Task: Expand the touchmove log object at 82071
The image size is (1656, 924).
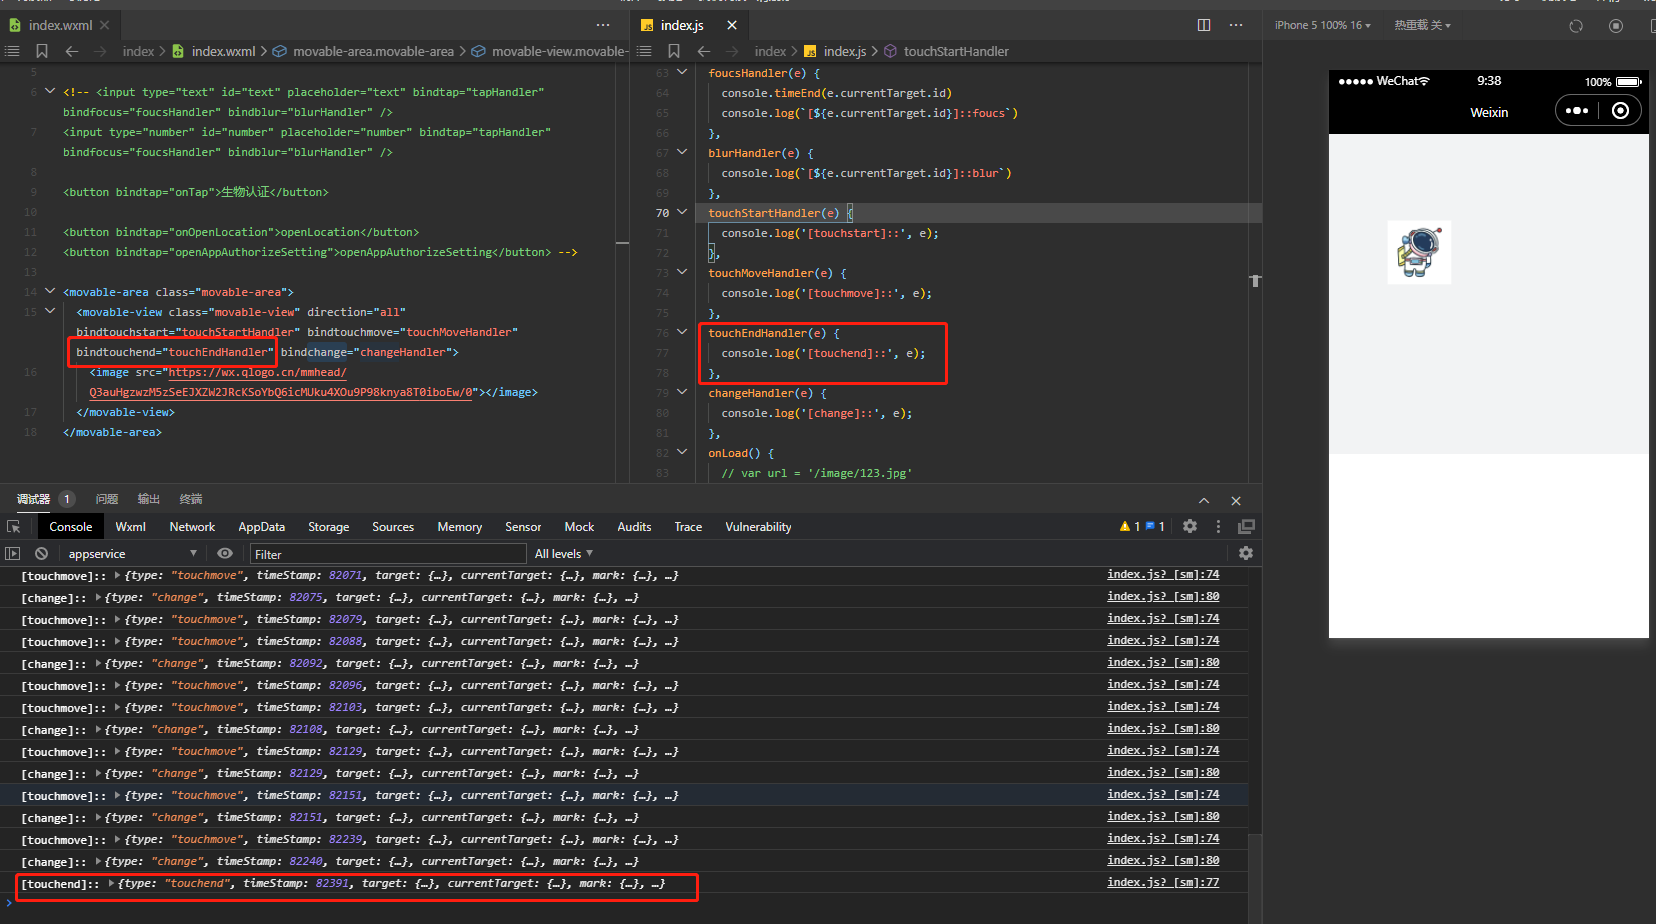Action: 118,575
